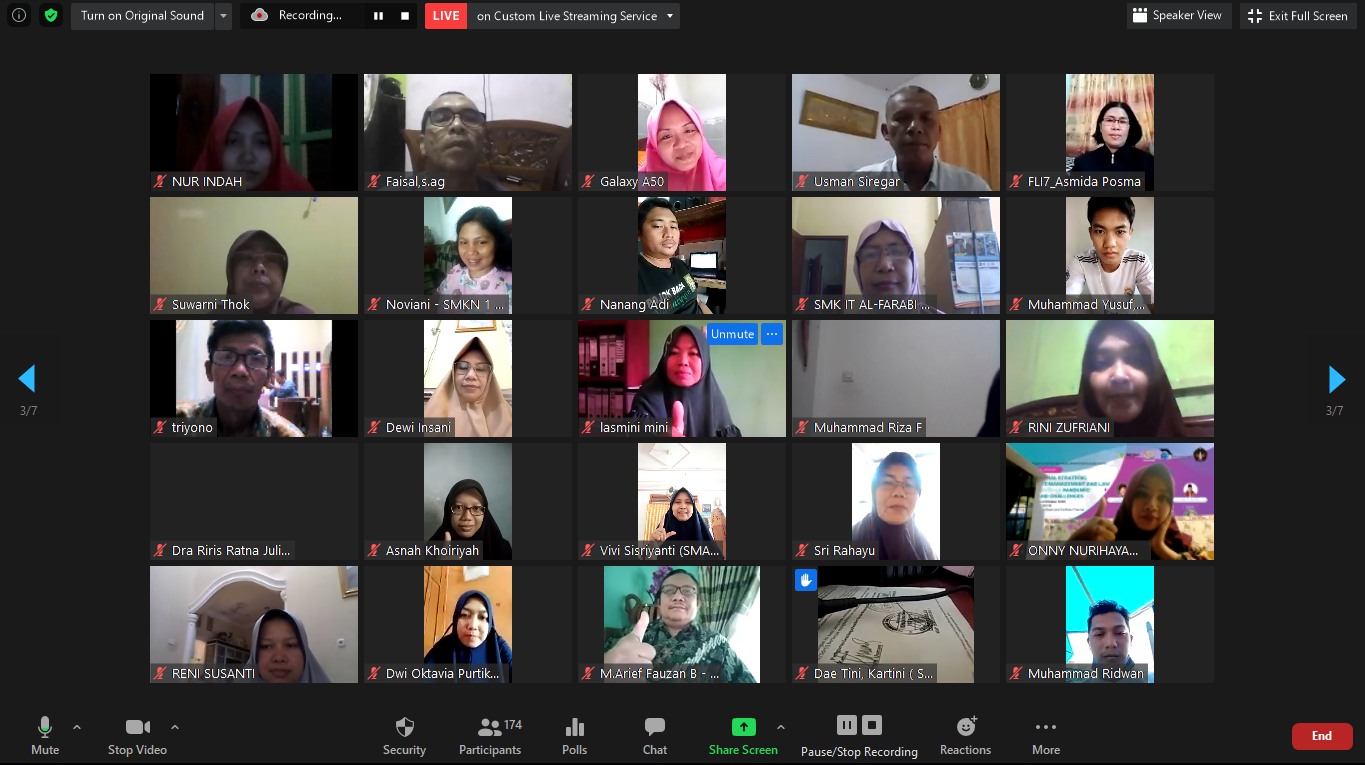Turn on Original Sound
Screen dimensions: 1365x765
(142, 16)
